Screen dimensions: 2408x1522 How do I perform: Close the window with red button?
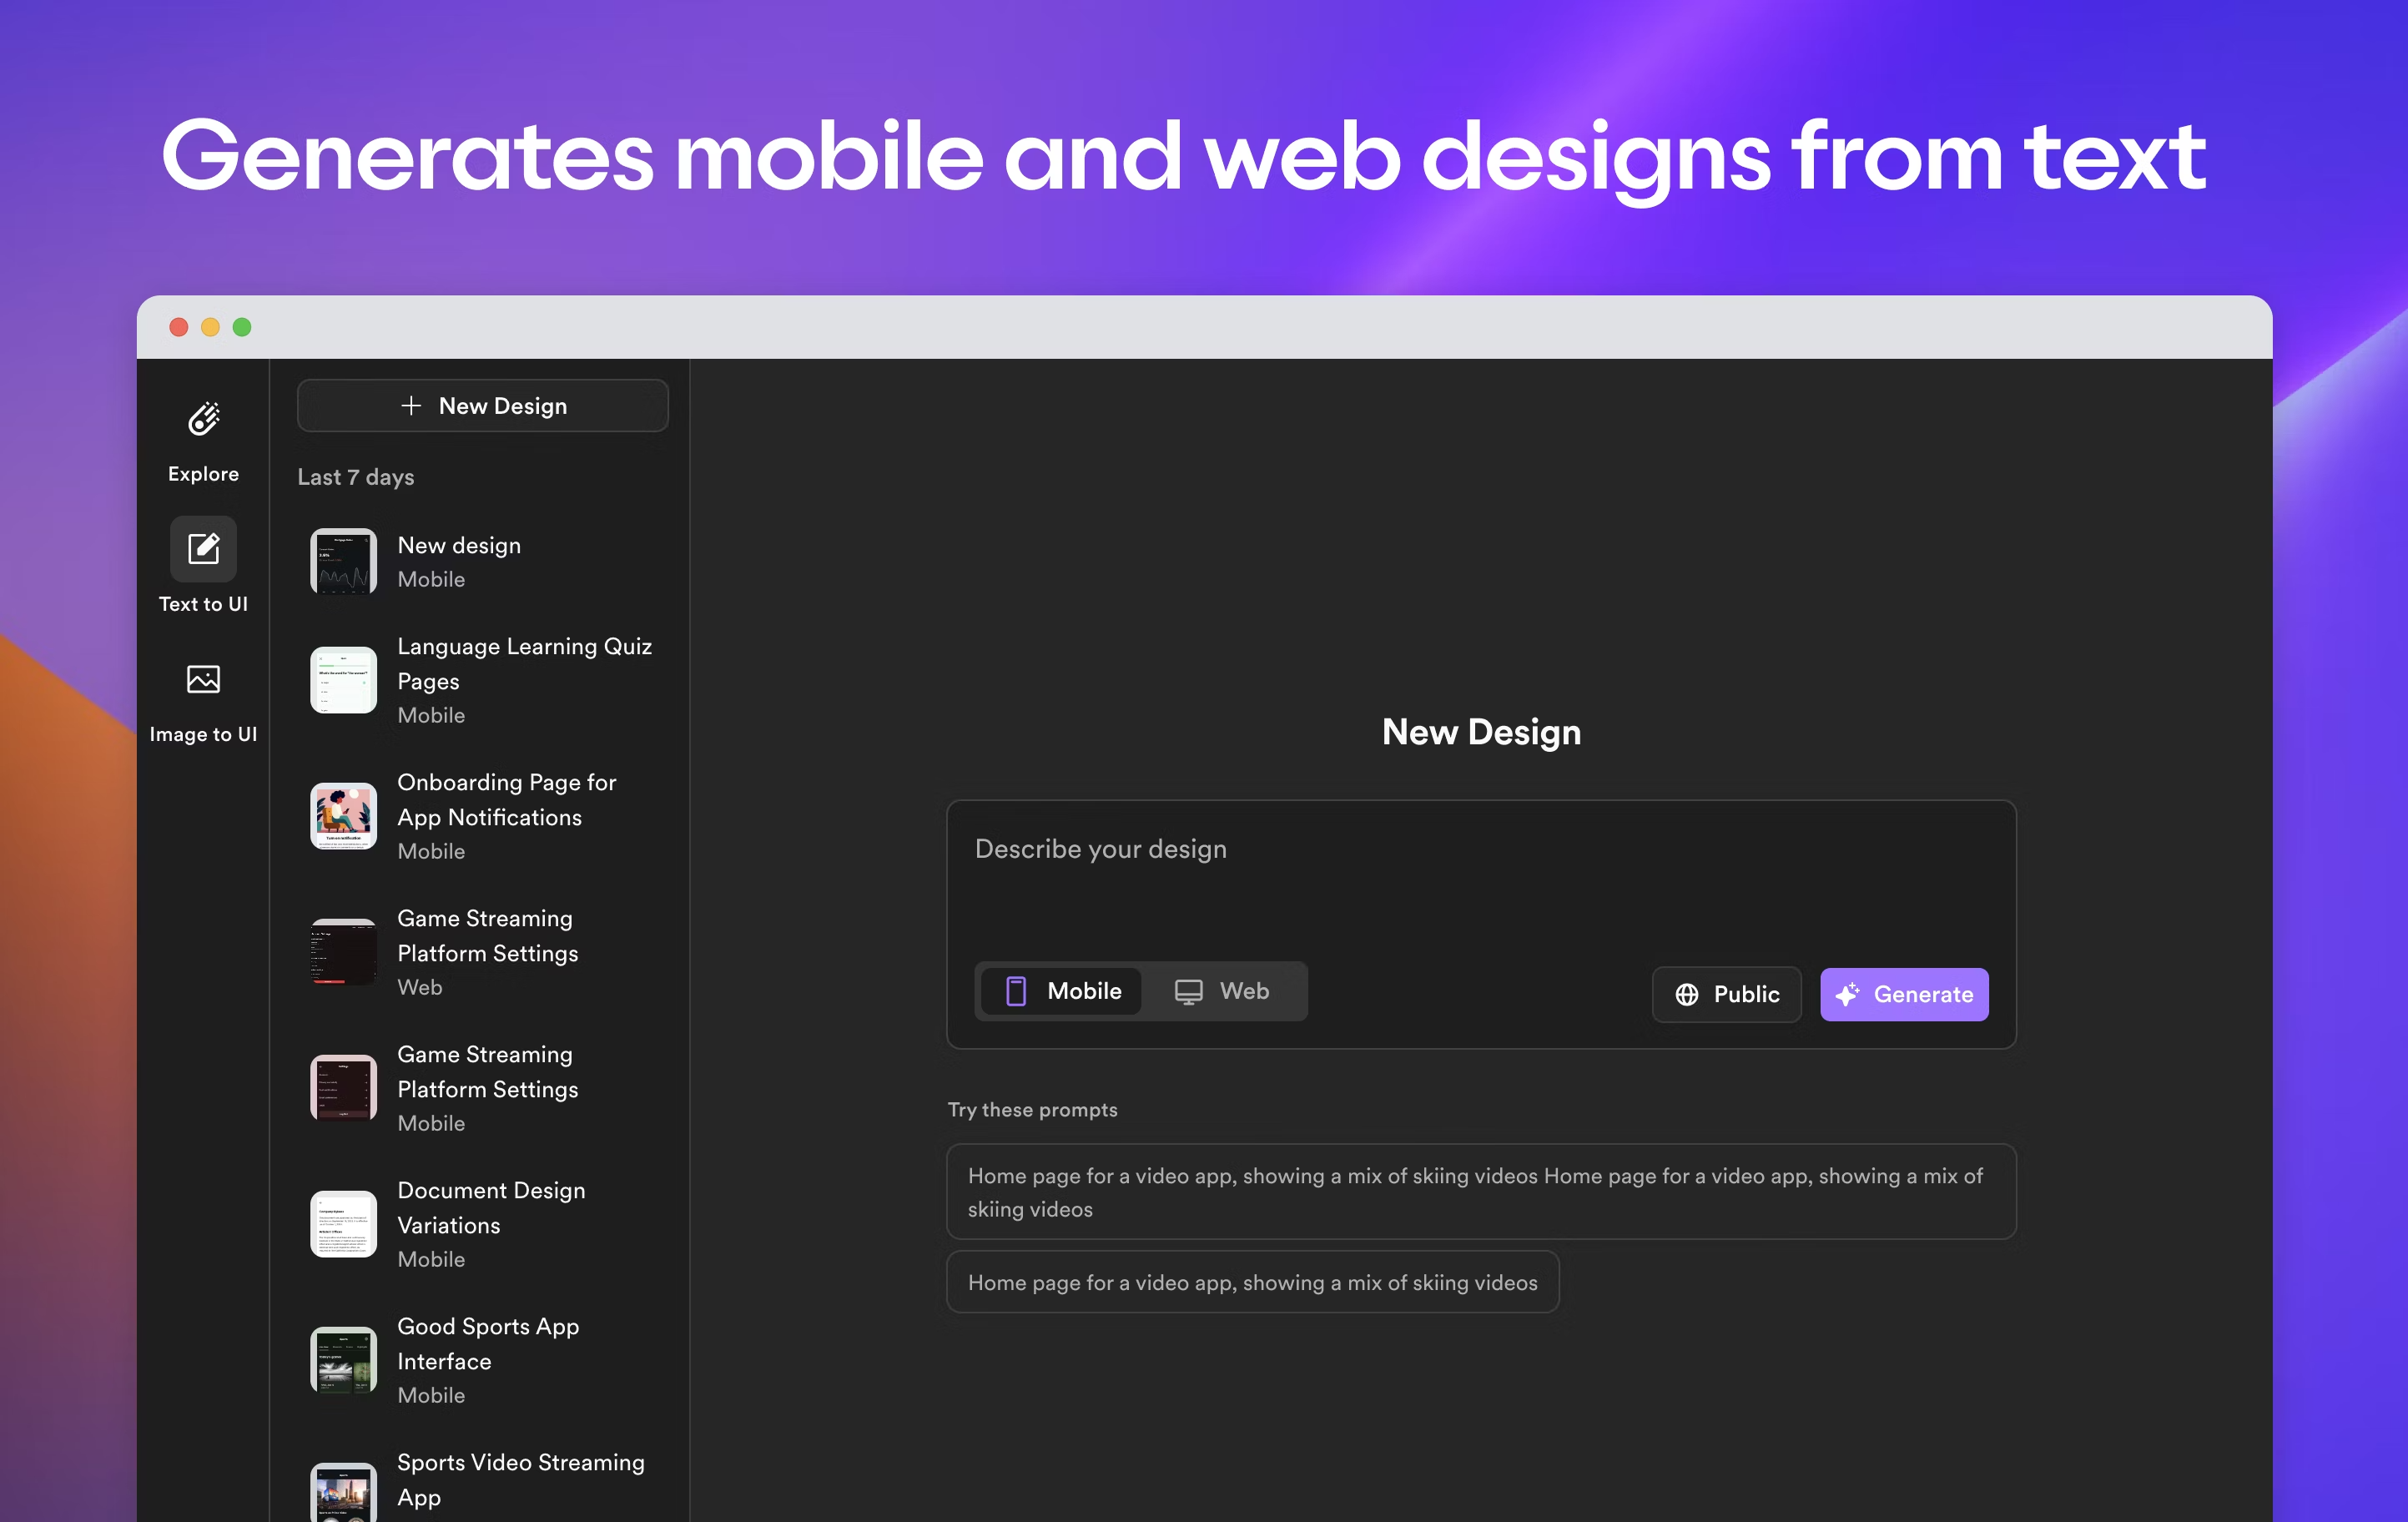coord(179,327)
